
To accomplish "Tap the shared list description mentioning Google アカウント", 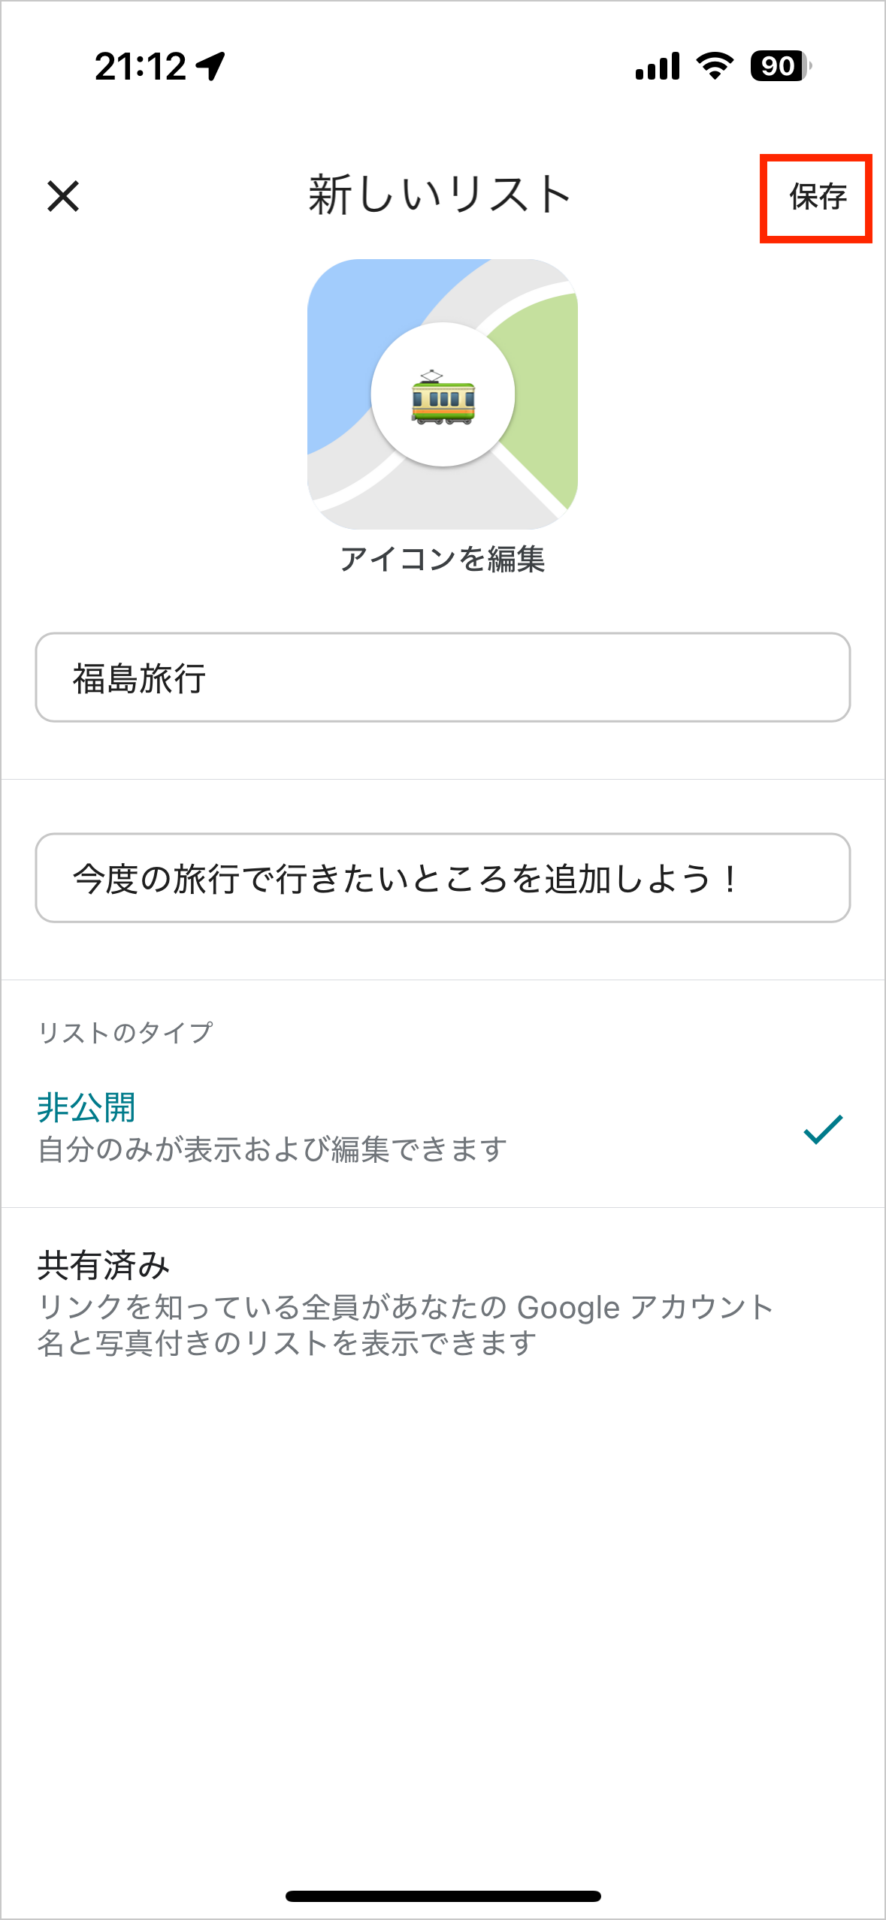I will tap(405, 1325).
